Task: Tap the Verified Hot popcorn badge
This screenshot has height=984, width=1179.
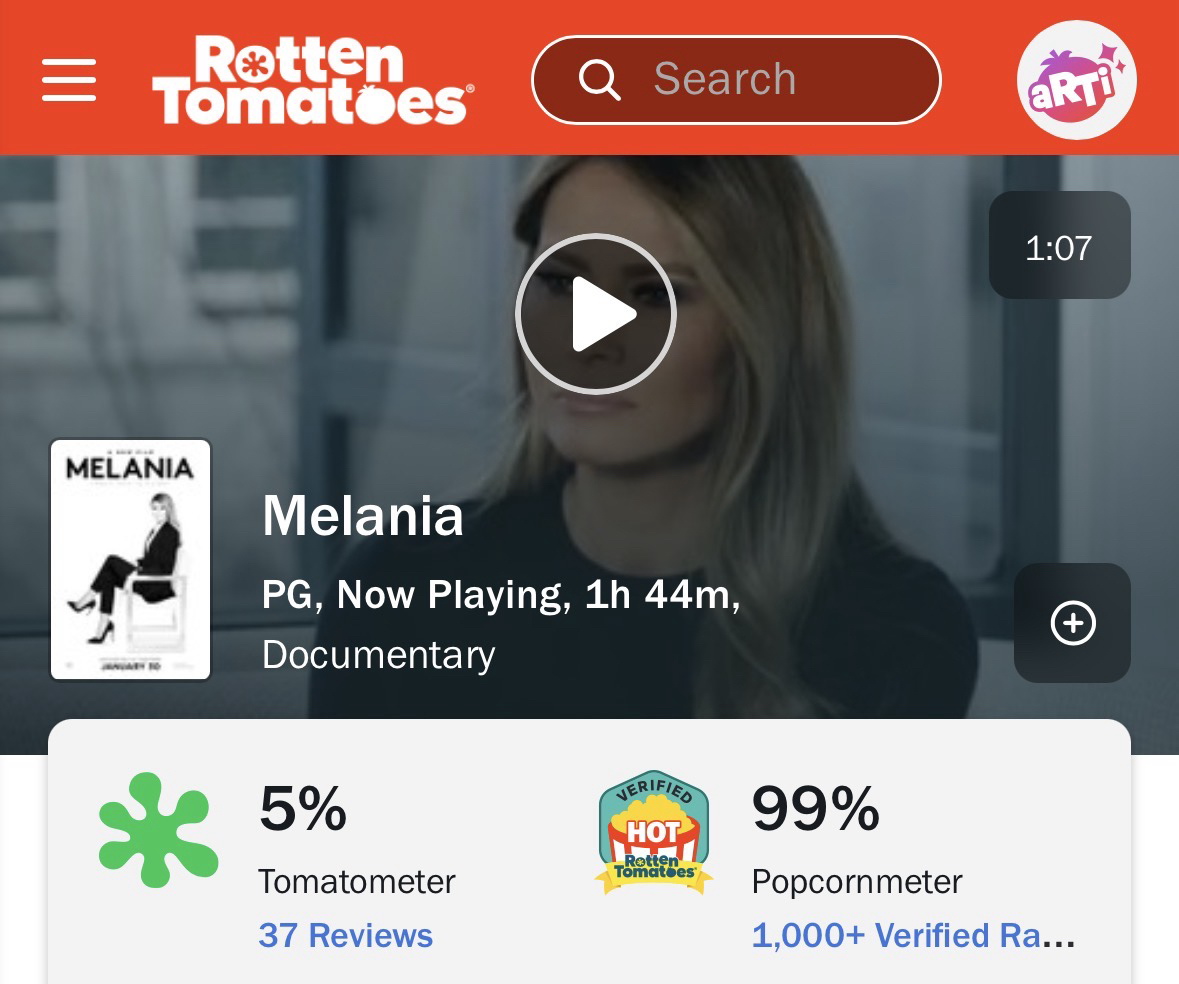Action: tap(653, 832)
